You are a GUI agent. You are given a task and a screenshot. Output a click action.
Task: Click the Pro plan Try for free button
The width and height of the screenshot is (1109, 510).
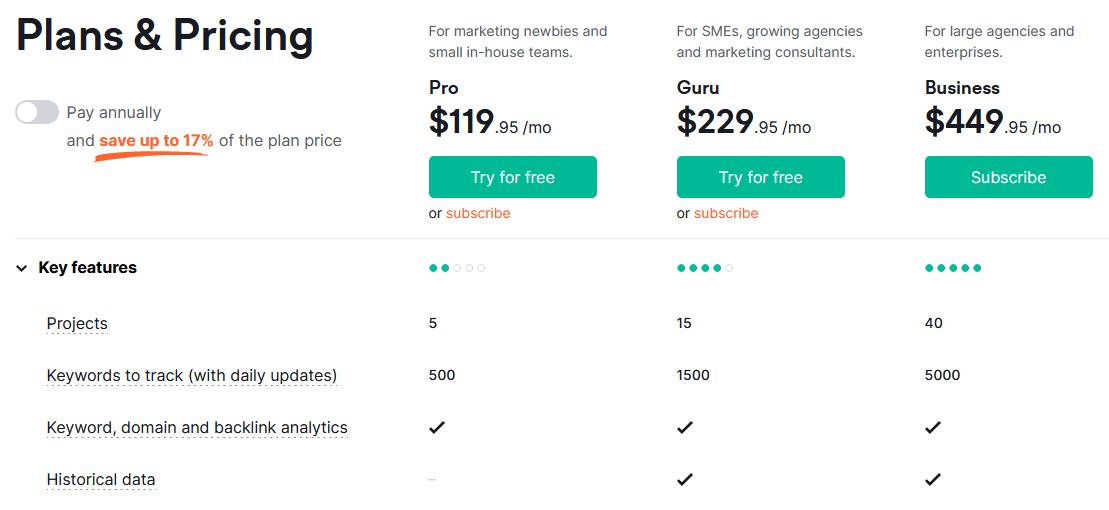(513, 177)
